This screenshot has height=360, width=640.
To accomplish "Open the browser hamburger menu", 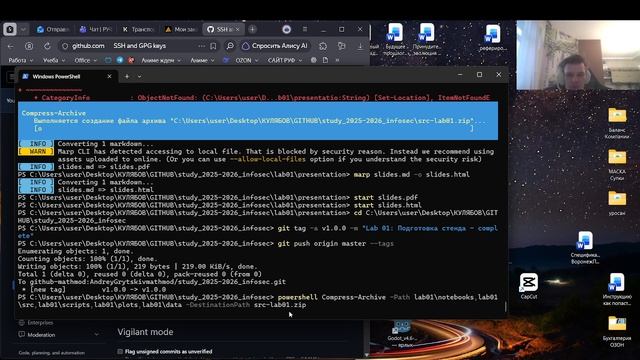I will tap(305, 29).
